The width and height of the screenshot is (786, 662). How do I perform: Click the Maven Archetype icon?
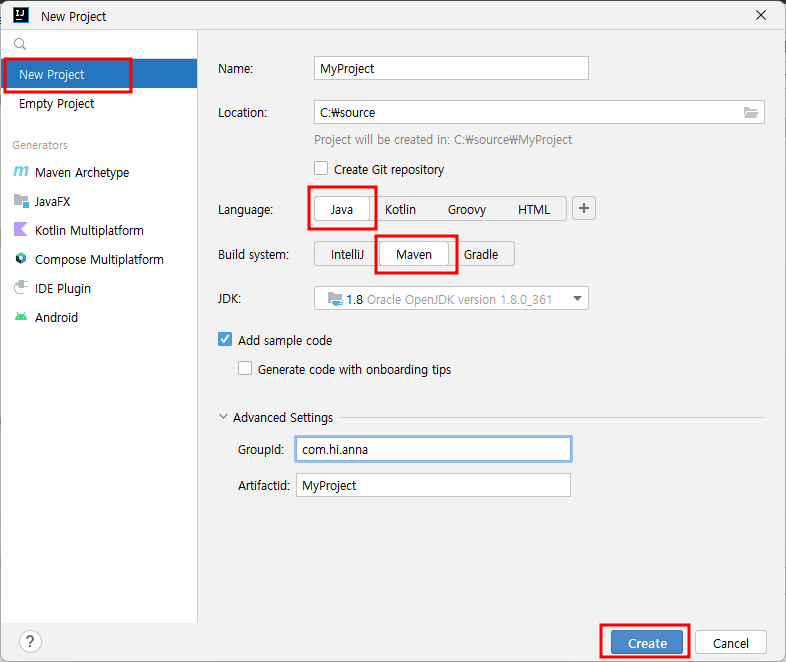(x=21, y=172)
